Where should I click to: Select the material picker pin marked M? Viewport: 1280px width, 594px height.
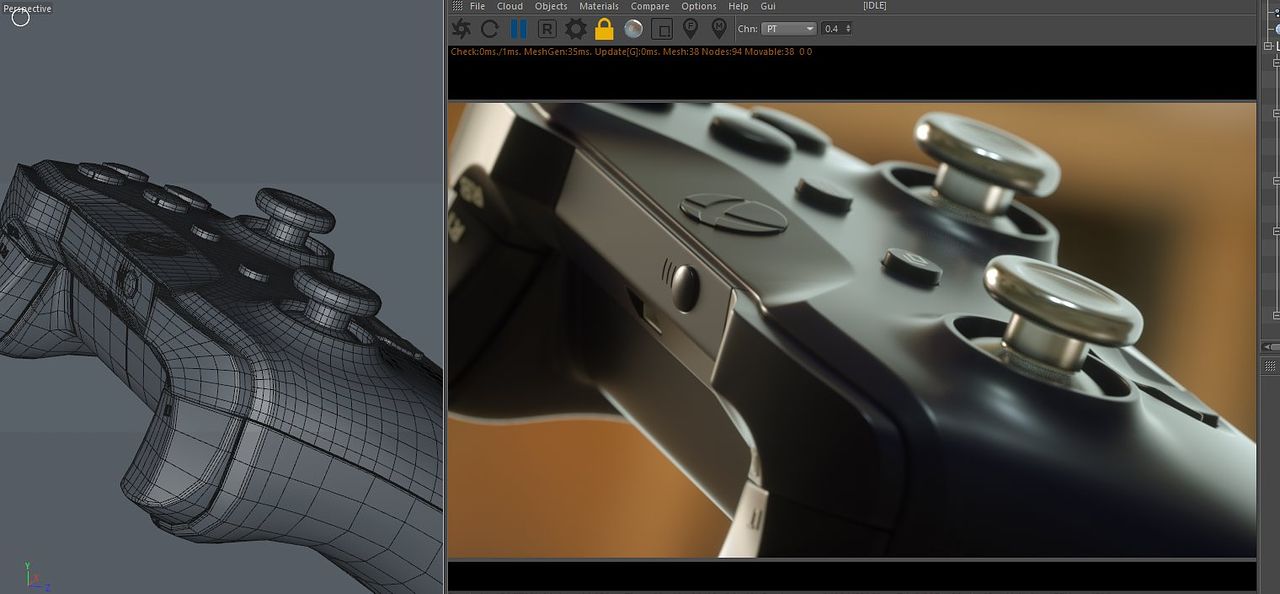coord(718,29)
